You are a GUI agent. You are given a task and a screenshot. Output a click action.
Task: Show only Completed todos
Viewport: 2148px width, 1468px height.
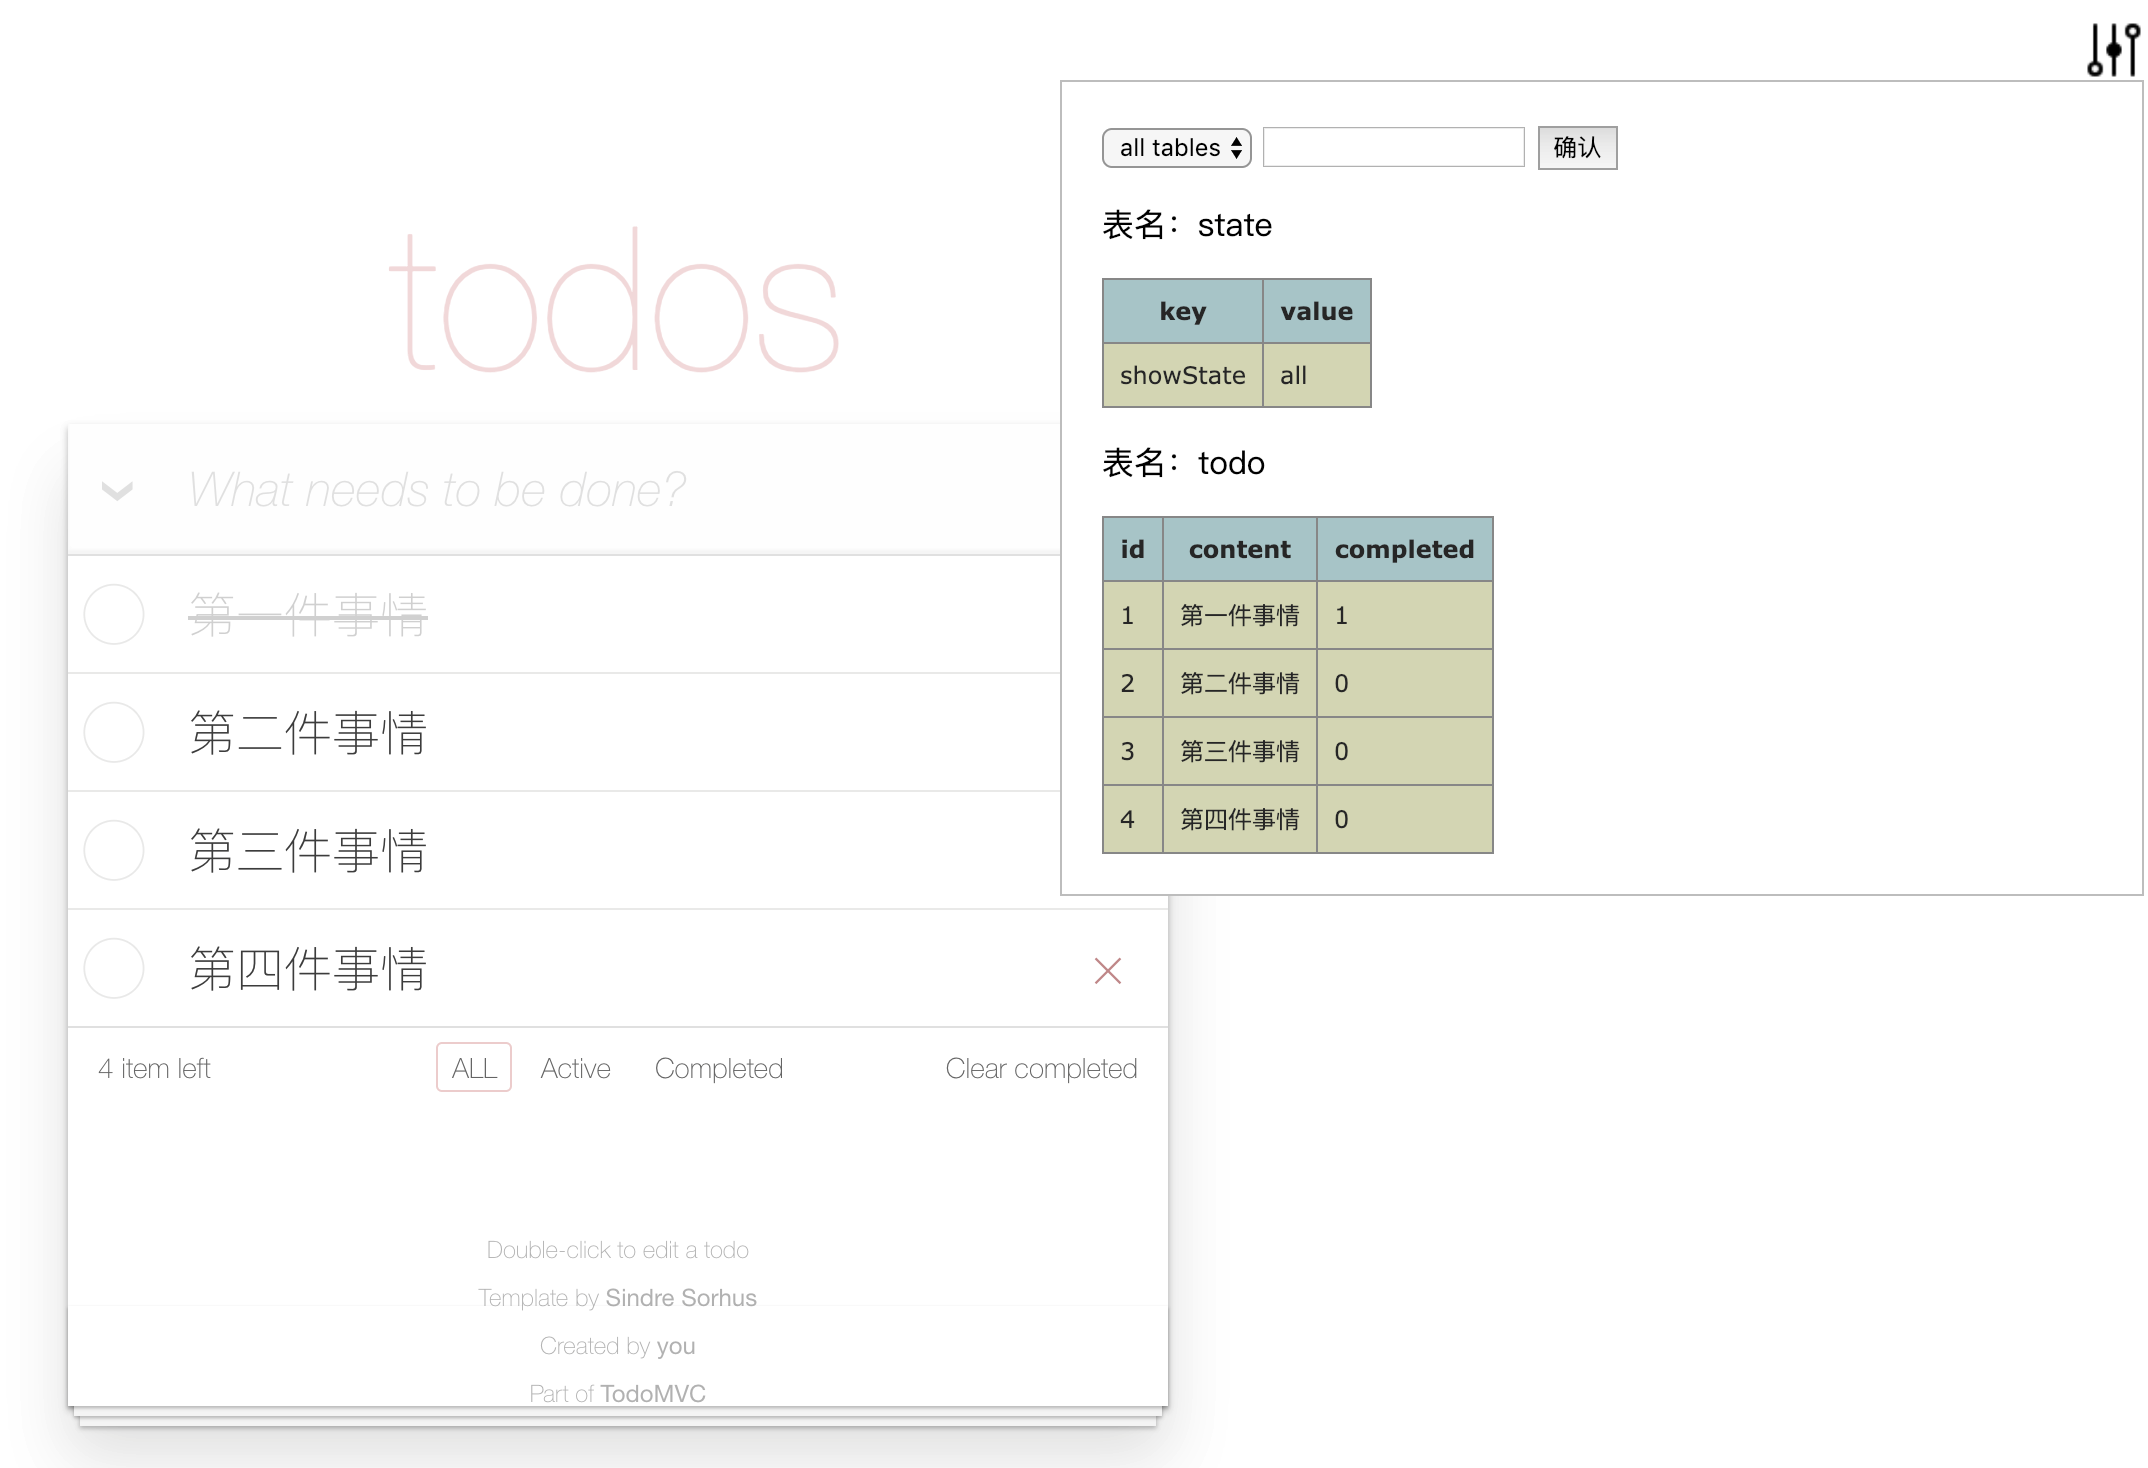point(718,1068)
